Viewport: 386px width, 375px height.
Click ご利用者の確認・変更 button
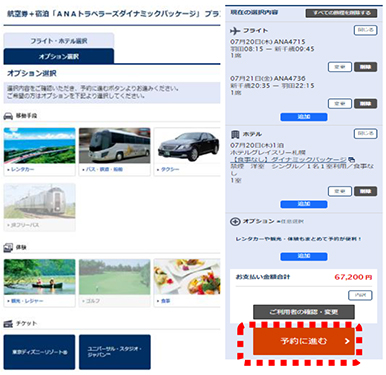tap(304, 312)
